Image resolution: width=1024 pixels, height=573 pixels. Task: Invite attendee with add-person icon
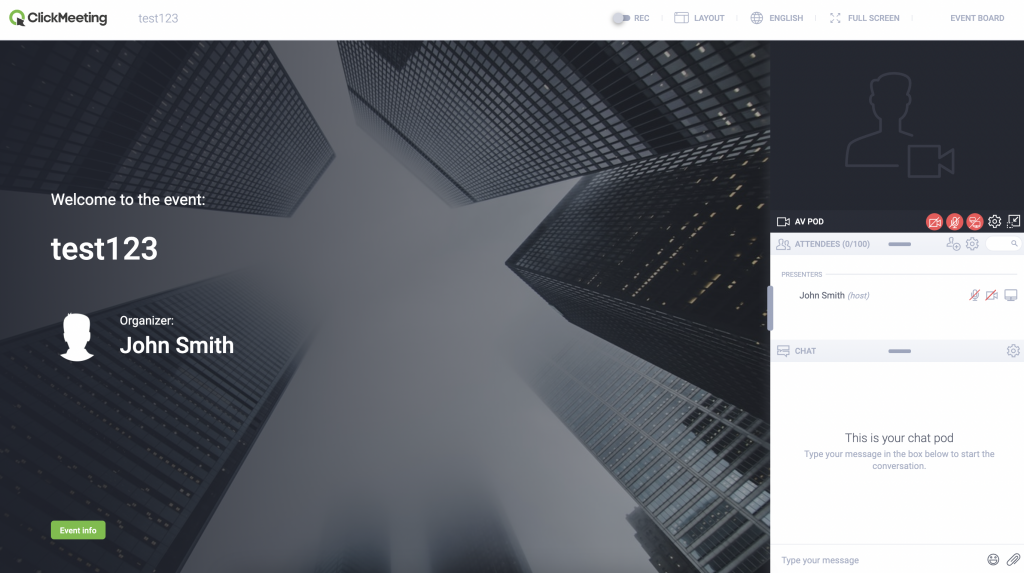[x=953, y=244]
